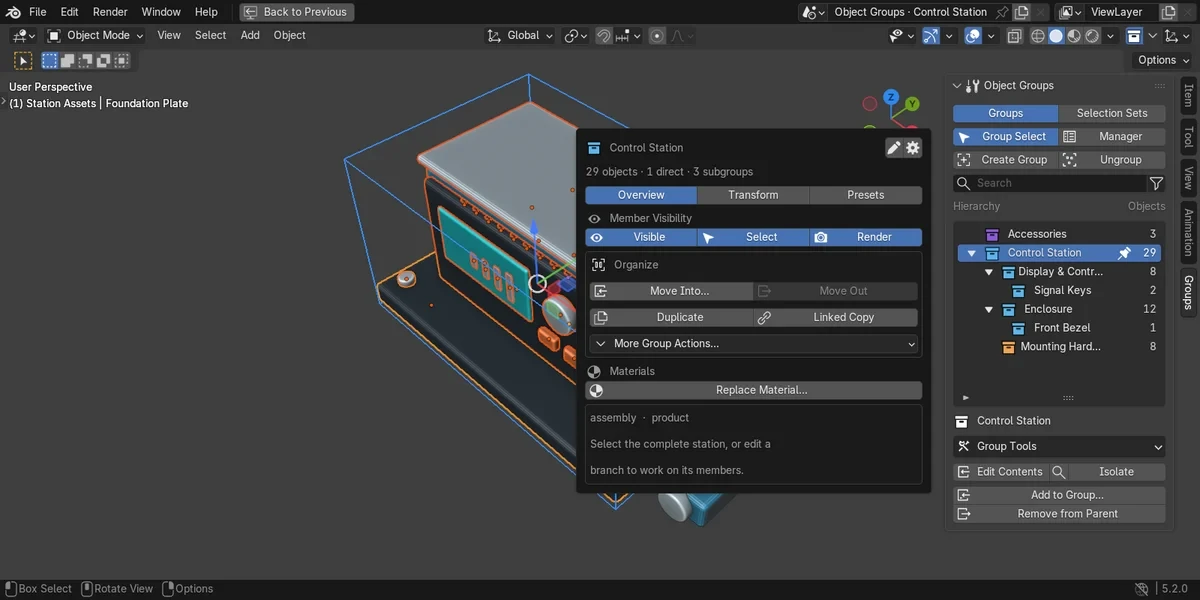Click the Ungroup button
The width and height of the screenshot is (1200, 600).
click(1112, 160)
